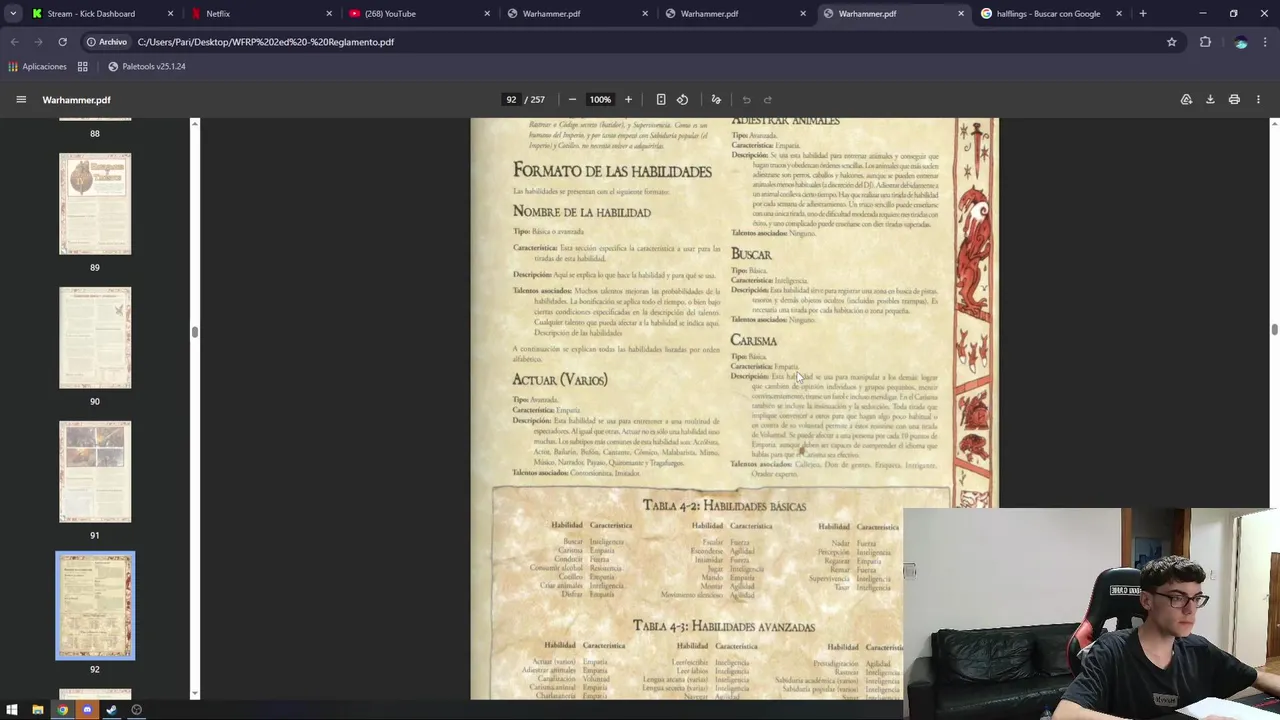Viewport: 1280px width, 720px height.
Task: Click the 100% zoom level field
Action: click(600, 100)
